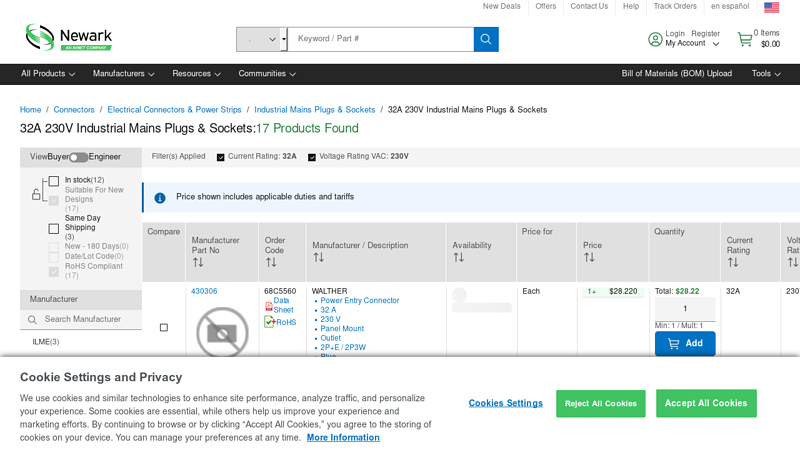This screenshot has height=450, width=800.
Task: Expand the All Products menu
Action: [48, 74]
